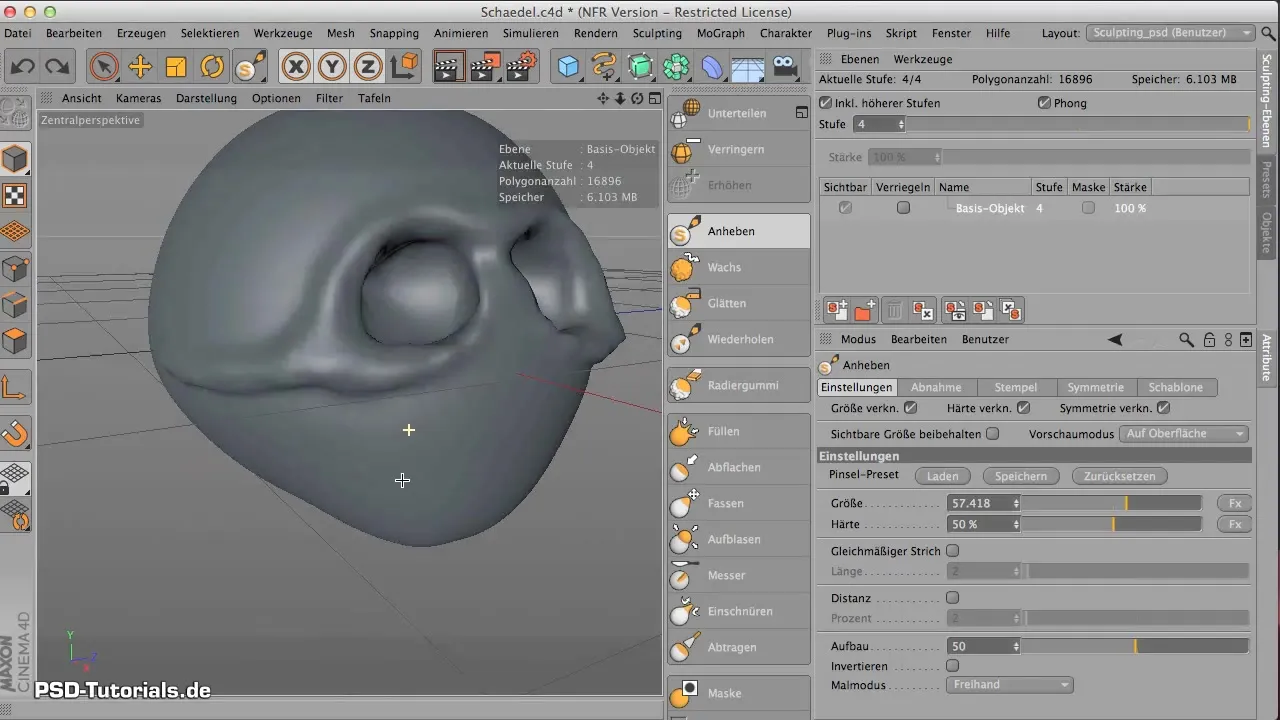The image size is (1280, 720).
Task: Toggle Z axis lock
Action: pos(370,67)
